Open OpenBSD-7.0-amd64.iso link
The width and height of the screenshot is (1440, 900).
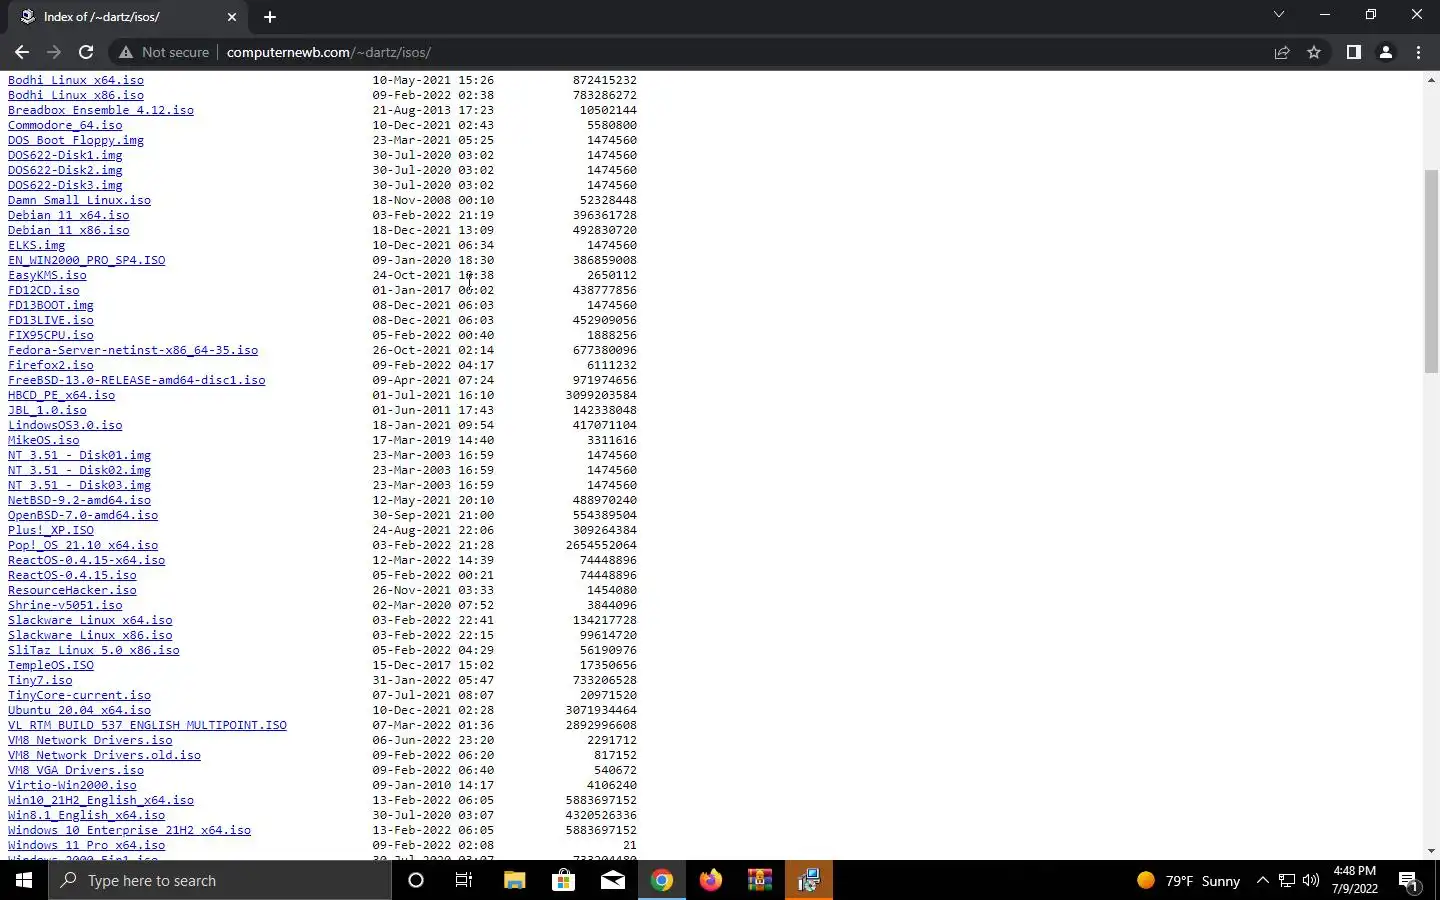click(x=83, y=515)
